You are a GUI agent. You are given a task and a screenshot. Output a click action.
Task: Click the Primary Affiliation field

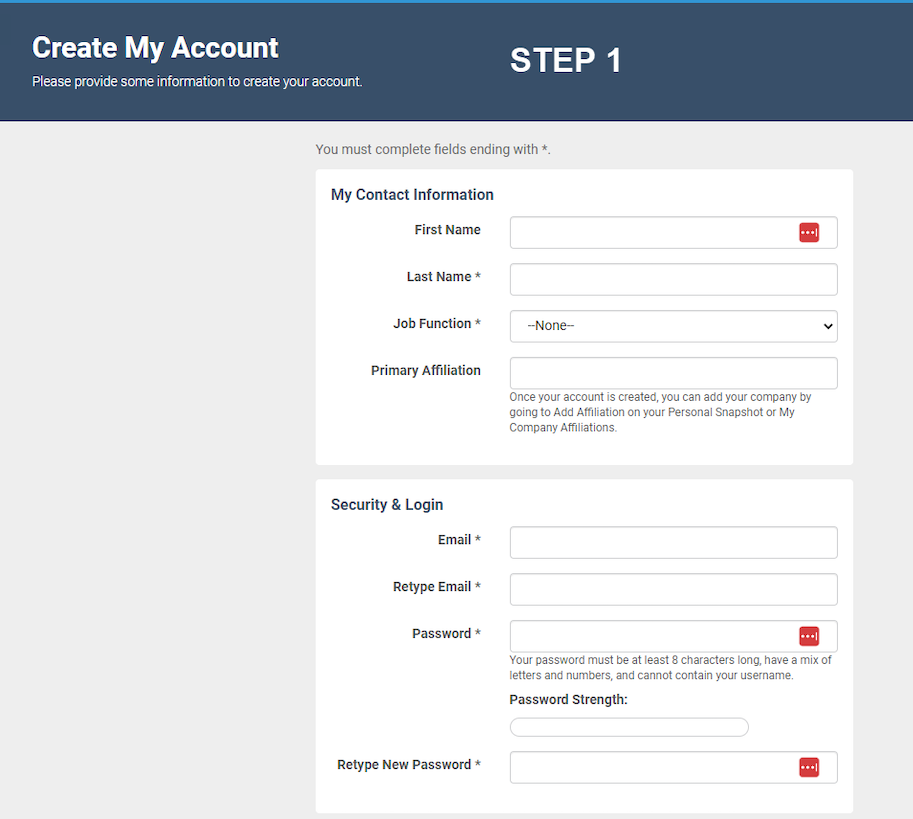(672, 372)
